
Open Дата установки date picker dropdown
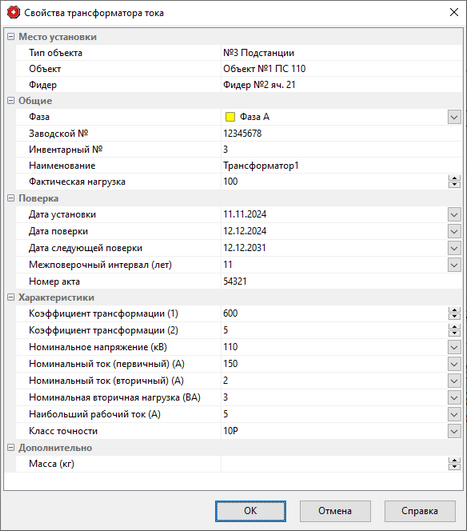[x=454, y=215]
